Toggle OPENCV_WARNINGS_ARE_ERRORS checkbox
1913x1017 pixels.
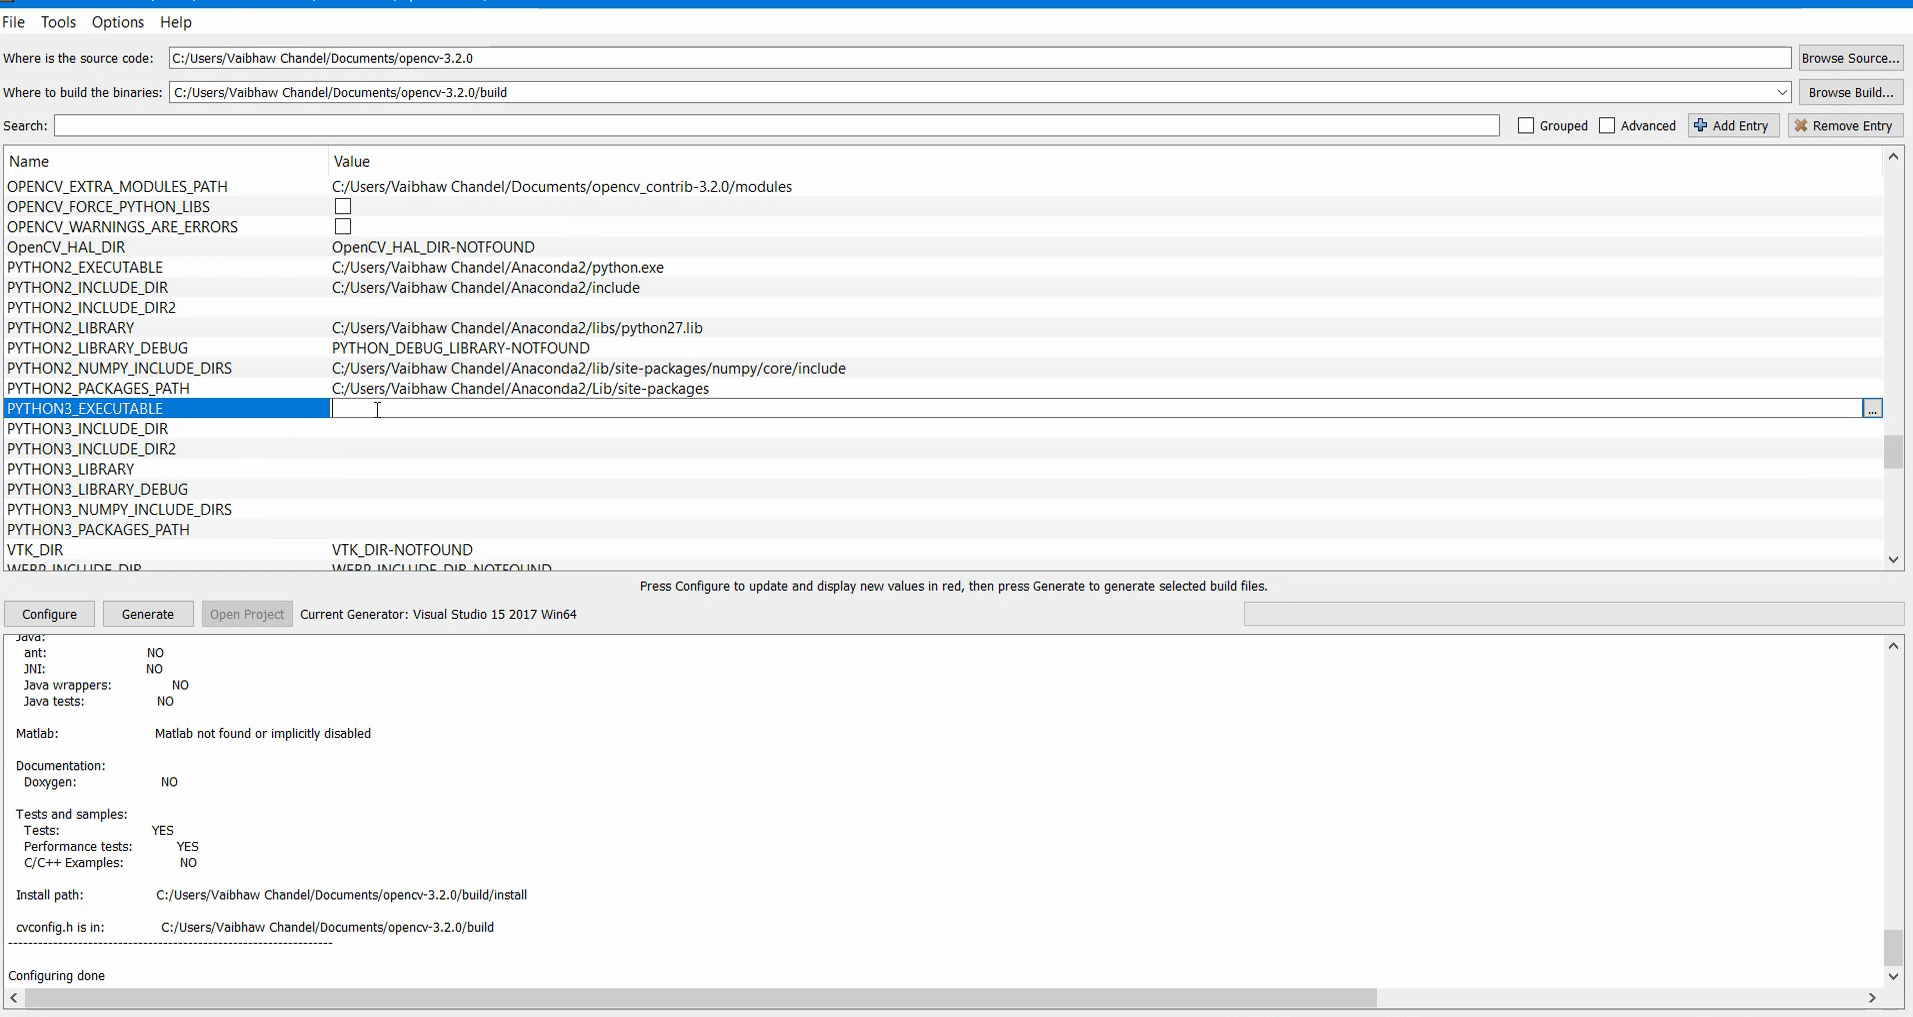[343, 227]
